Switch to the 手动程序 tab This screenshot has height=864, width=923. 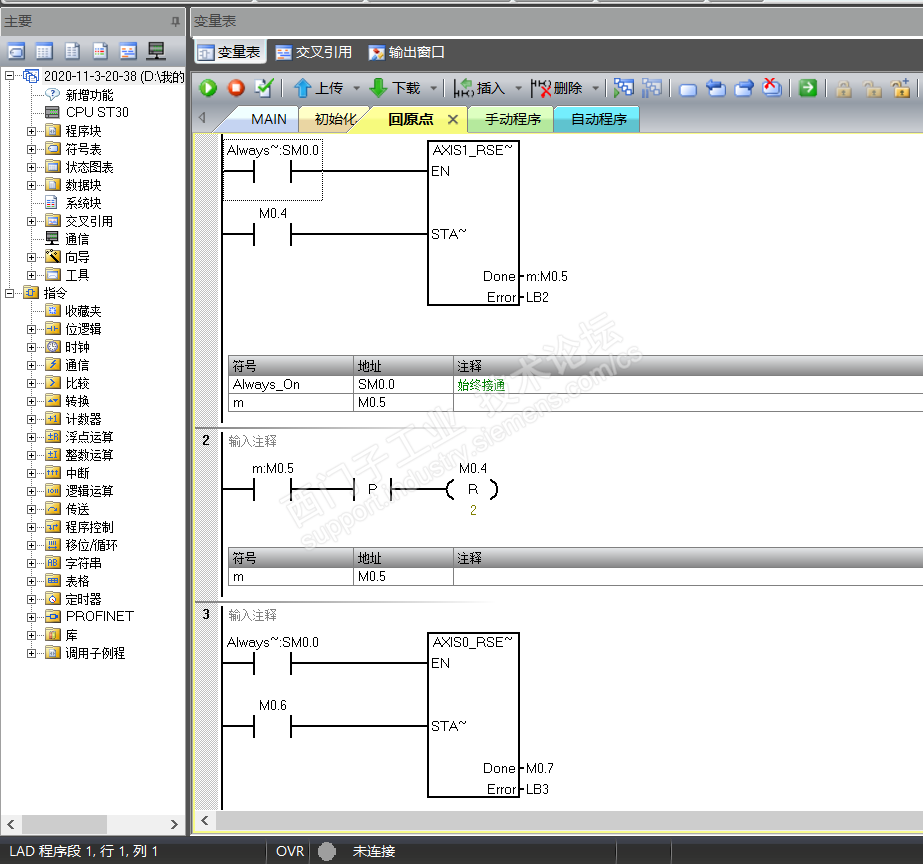(512, 119)
